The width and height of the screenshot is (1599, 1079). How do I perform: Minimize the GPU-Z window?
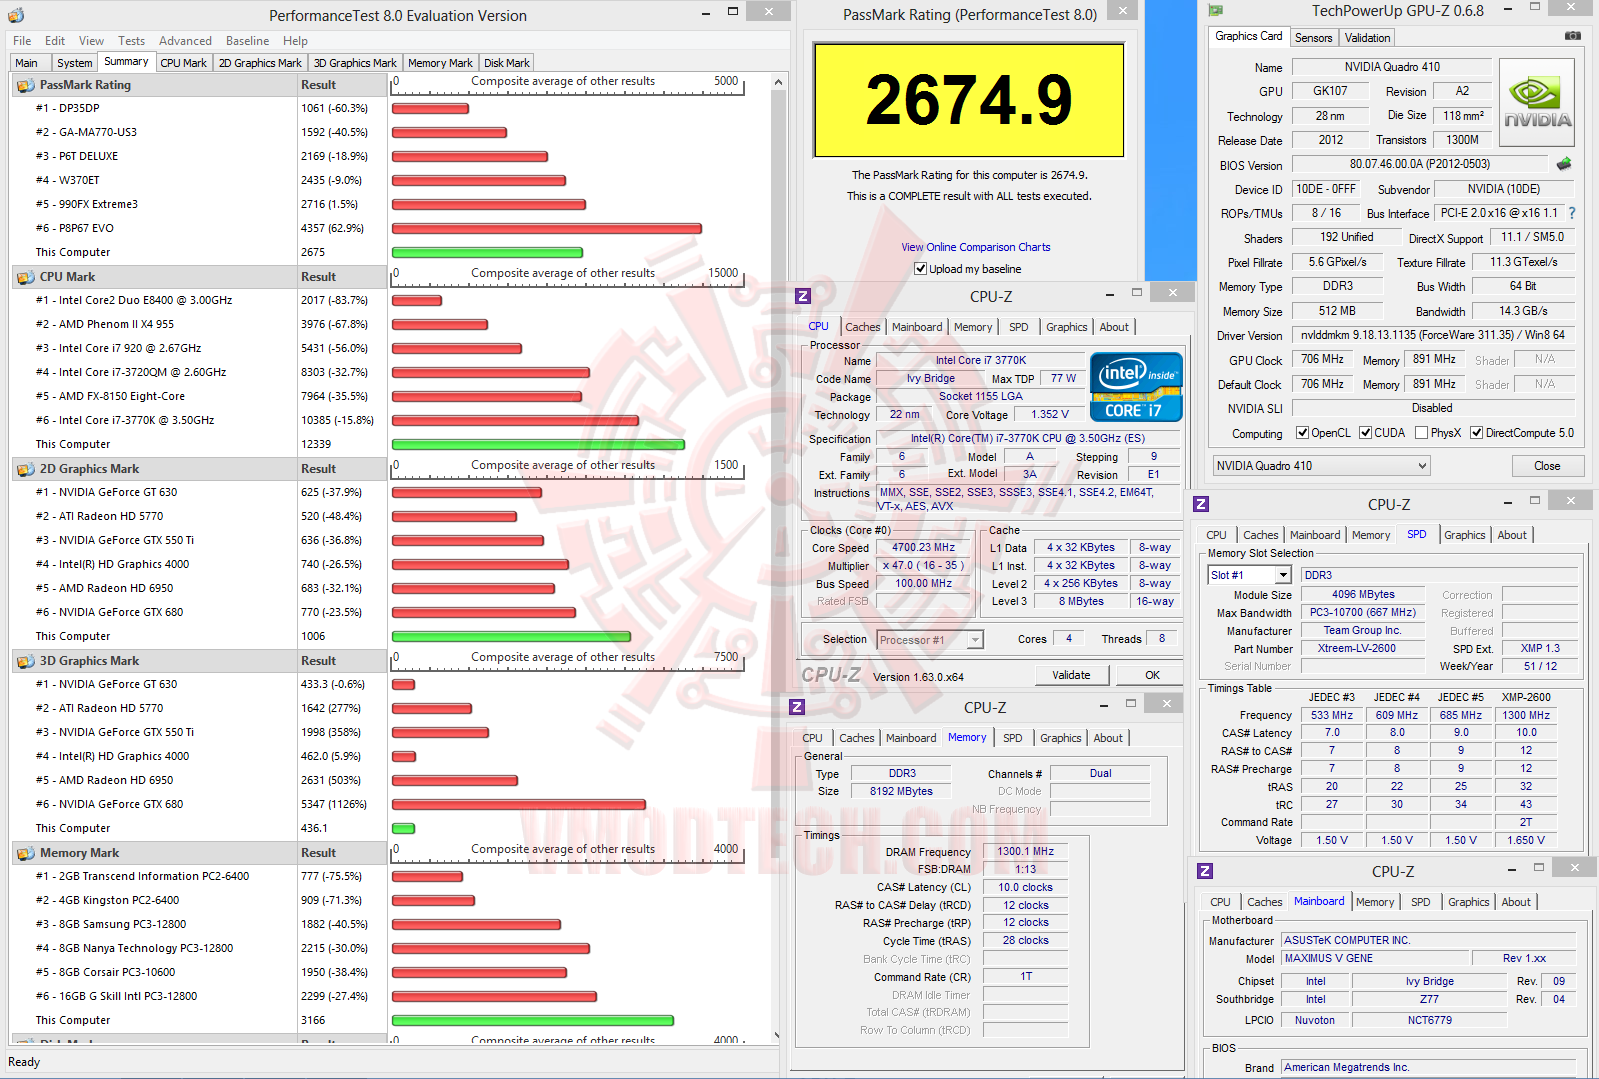pyautogui.click(x=1507, y=9)
